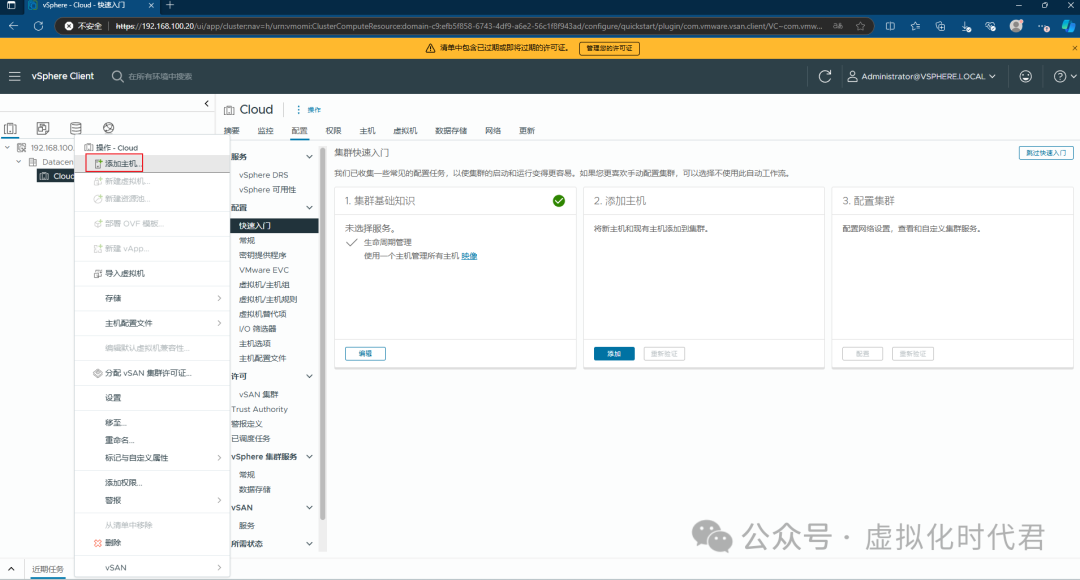Collapse the 192.168.100 vCenter tree node
1080x580 pixels.
point(8,147)
